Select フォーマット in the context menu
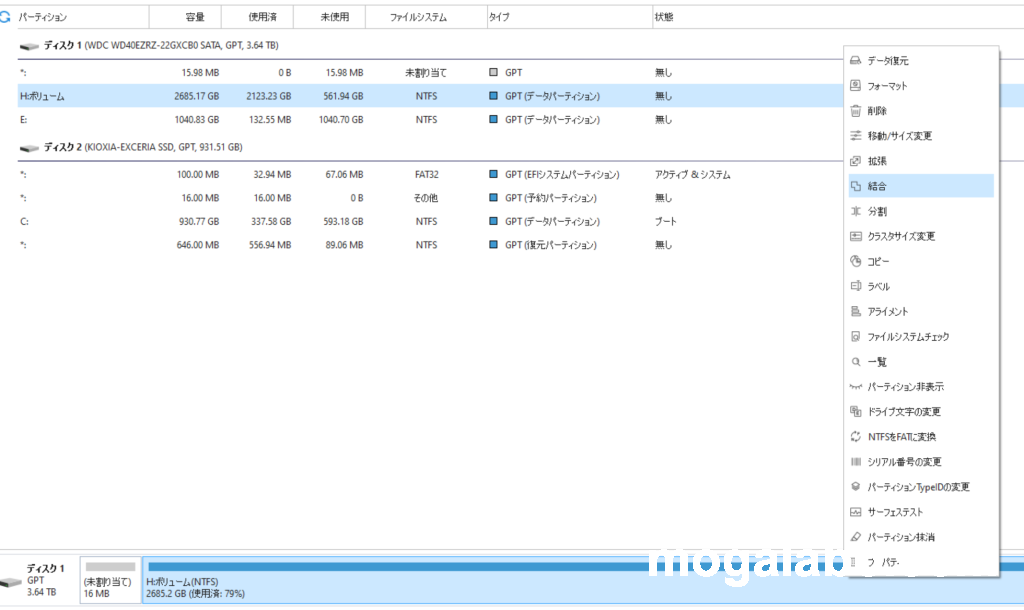The width and height of the screenshot is (1024, 610). pyautogui.click(x=887, y=86)
